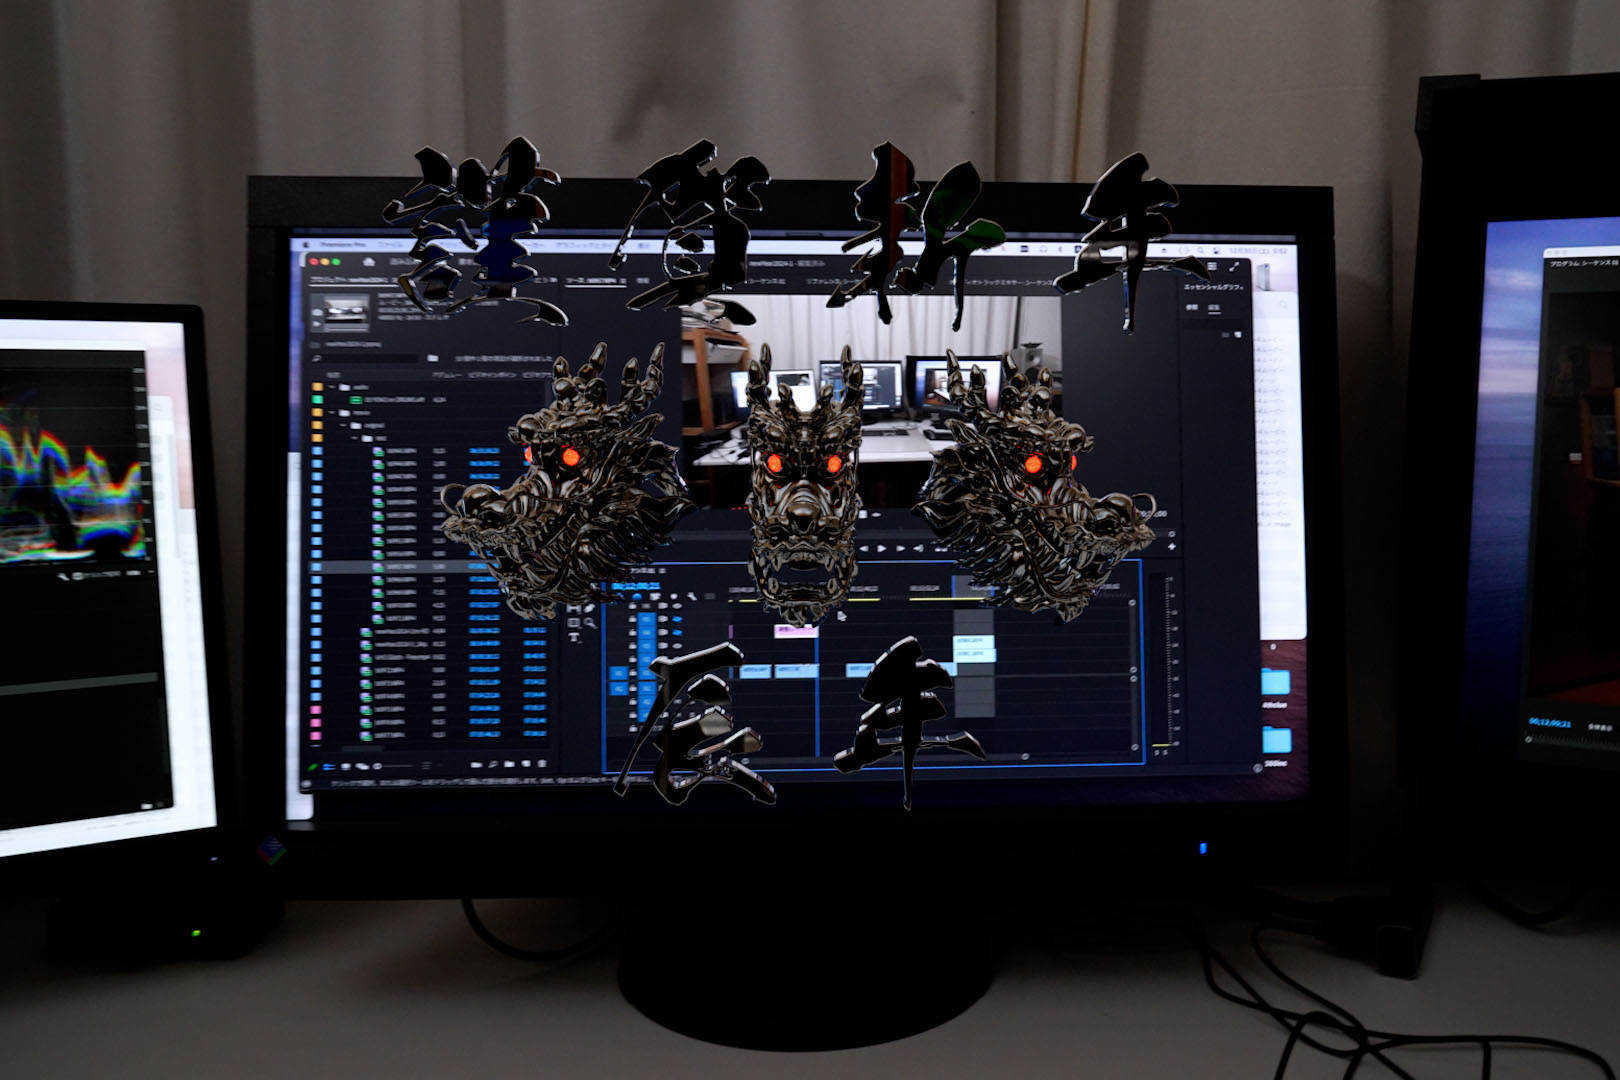Toggle Snap in the Timeline header
This screenshot has width=1620, height=1080.
coord(636,598)
